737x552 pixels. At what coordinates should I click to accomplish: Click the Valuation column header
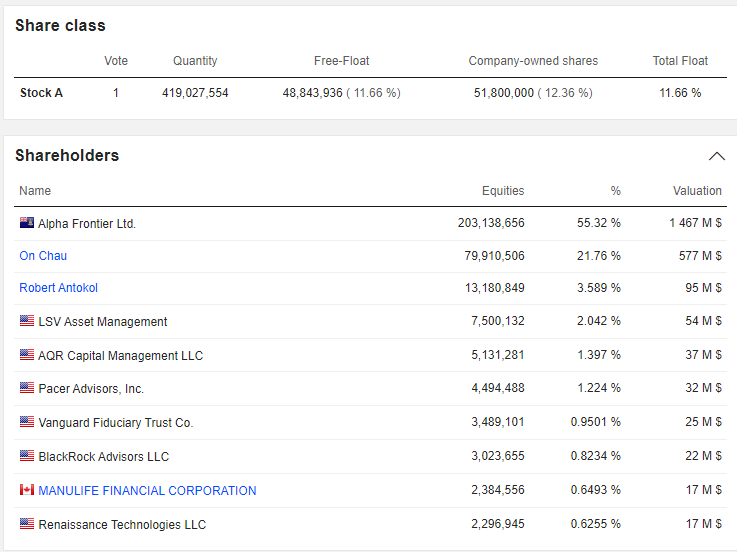click(697, 191)
